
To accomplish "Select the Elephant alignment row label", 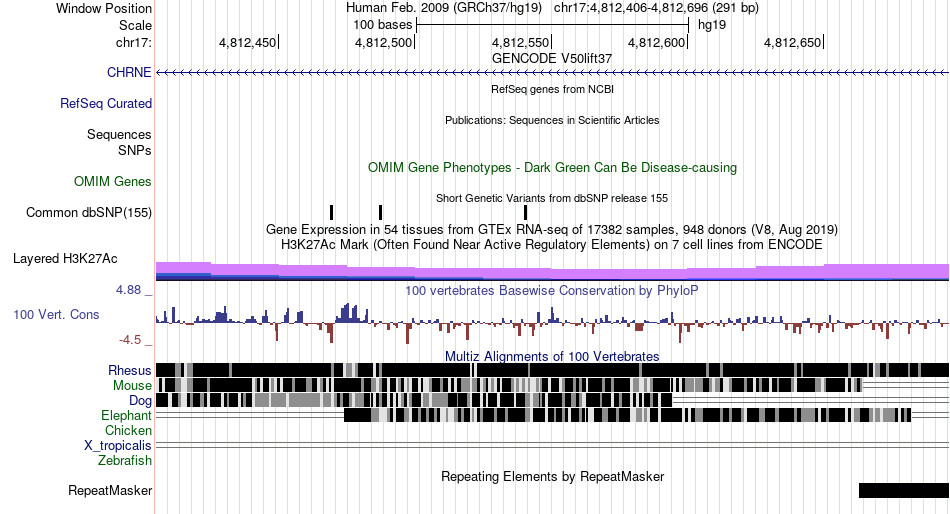I will pos(126,415).
